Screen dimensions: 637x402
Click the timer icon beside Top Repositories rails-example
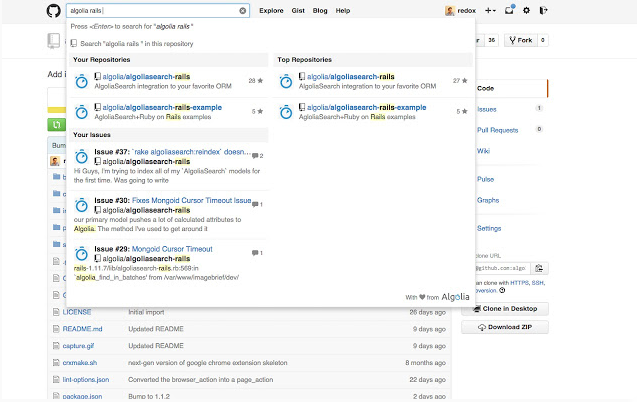[x=286, y=112]
